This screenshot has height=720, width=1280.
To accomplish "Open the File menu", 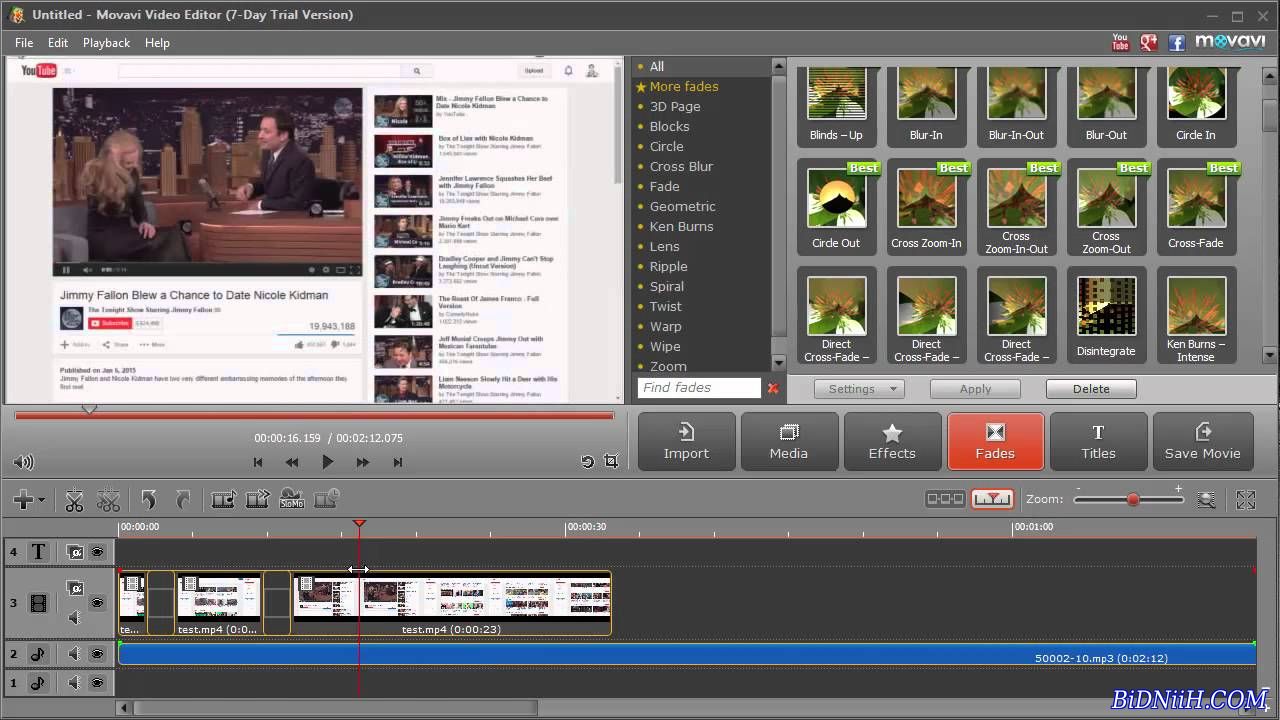I will (x=24, y=43).
